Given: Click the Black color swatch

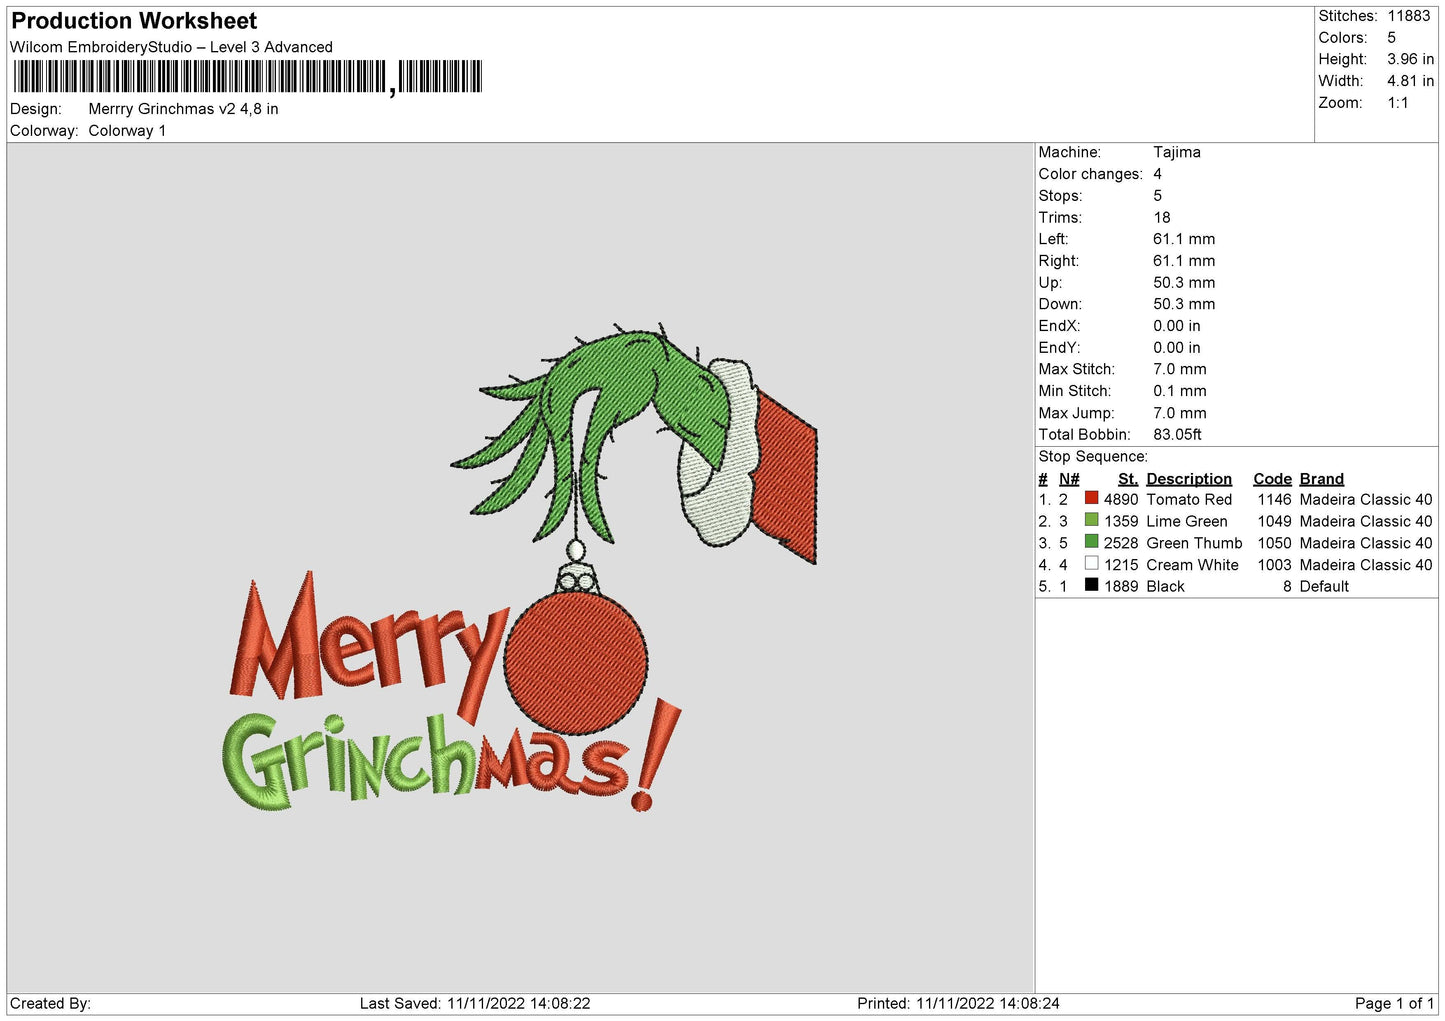Looking at the screenshot, I should pos(1091,585).
